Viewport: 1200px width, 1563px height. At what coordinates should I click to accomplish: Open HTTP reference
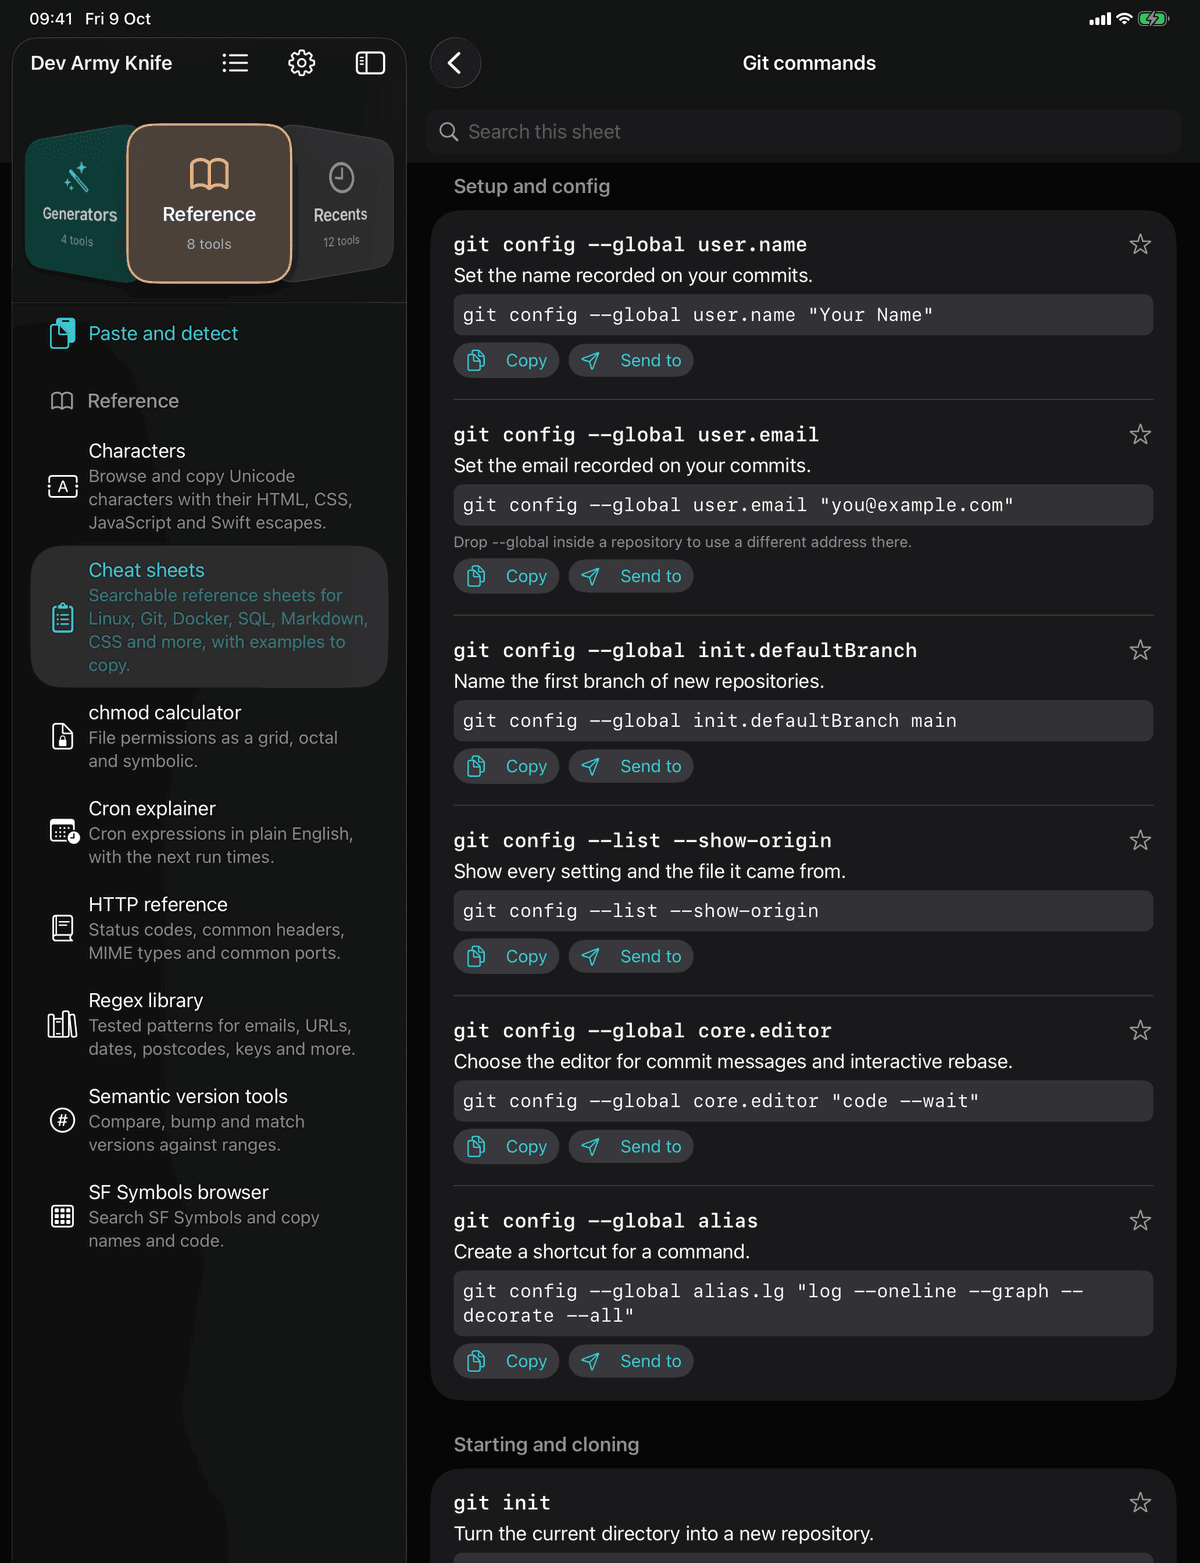coord(209,928)
